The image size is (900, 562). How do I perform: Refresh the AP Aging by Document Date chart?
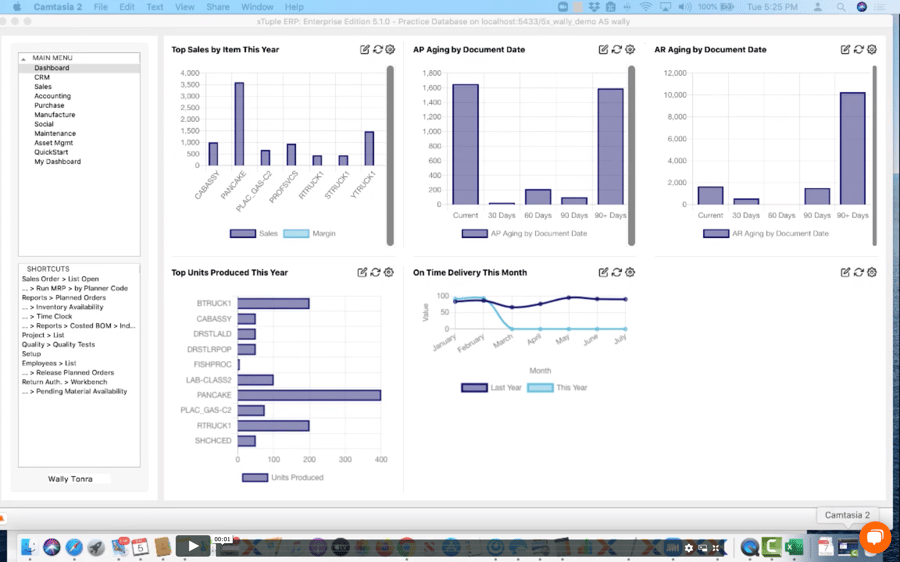click(x=617, y=49)
